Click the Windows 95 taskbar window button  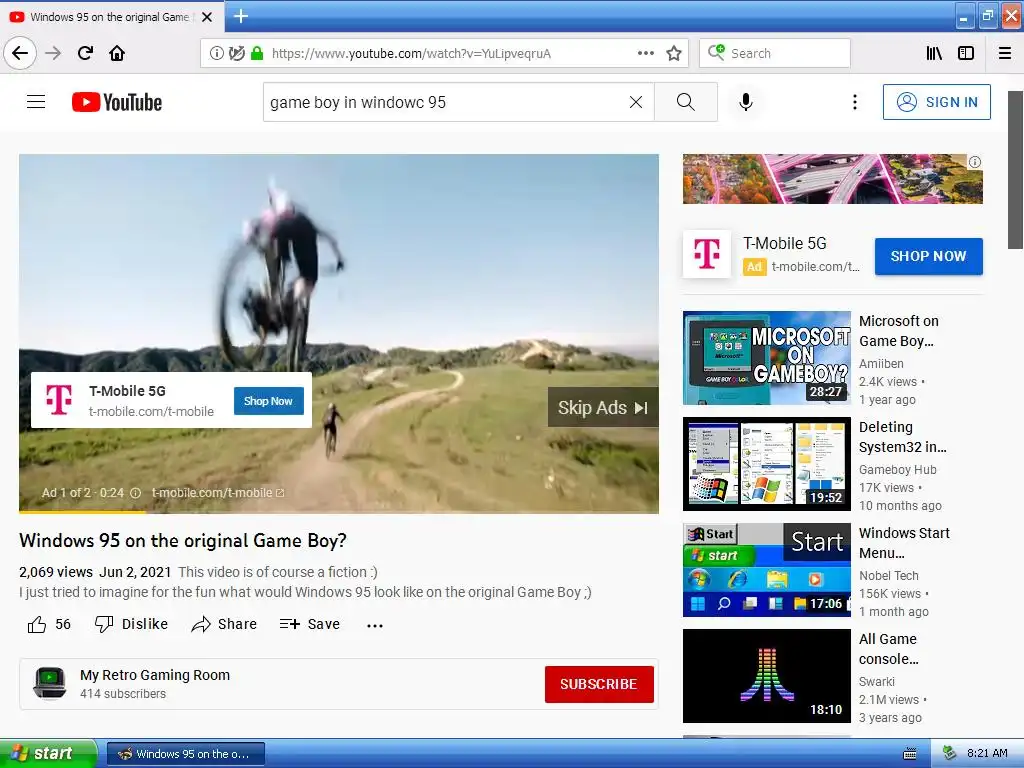point(185,754)
